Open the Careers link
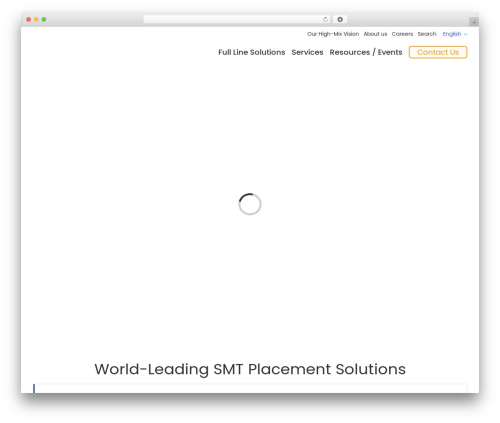 tap(402, 34)
